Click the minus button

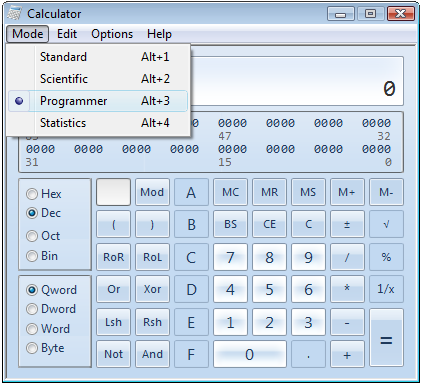click(x=347, y=322)
